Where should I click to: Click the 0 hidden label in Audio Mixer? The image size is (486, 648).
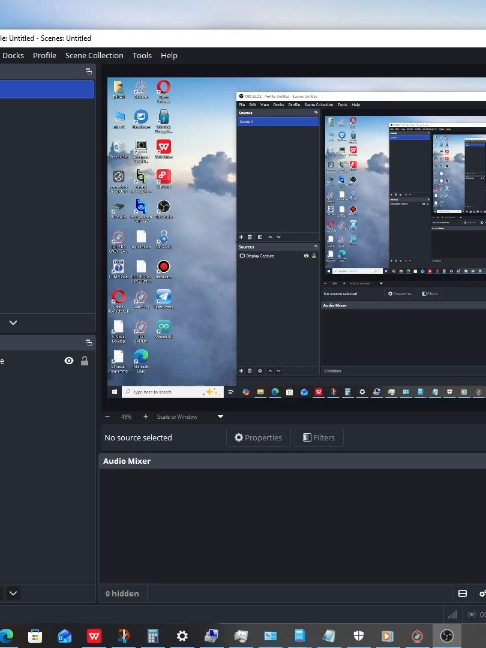click(122, 593)
